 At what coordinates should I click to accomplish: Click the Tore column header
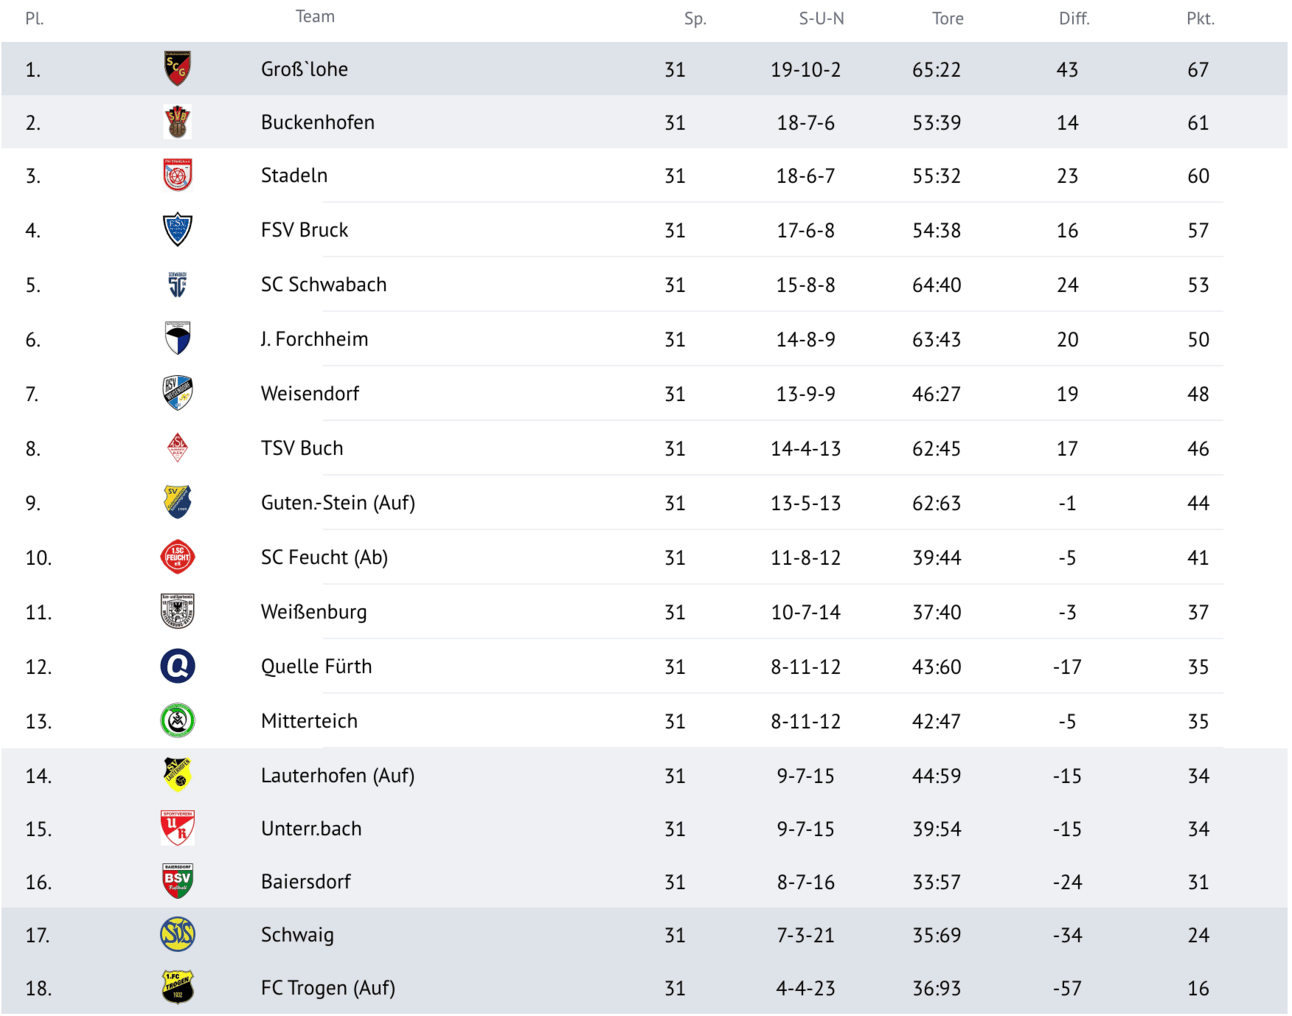tap(947, 18)
